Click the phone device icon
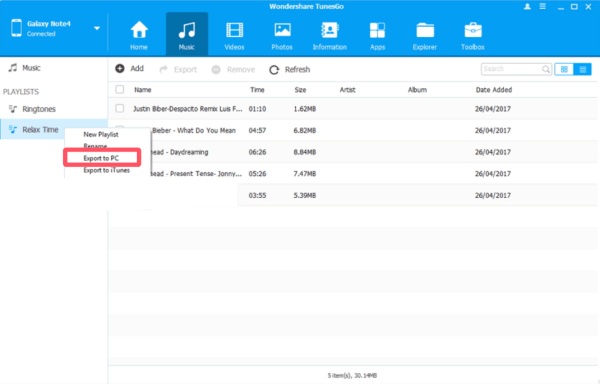 pyautogui.click(x=16, y=28)
